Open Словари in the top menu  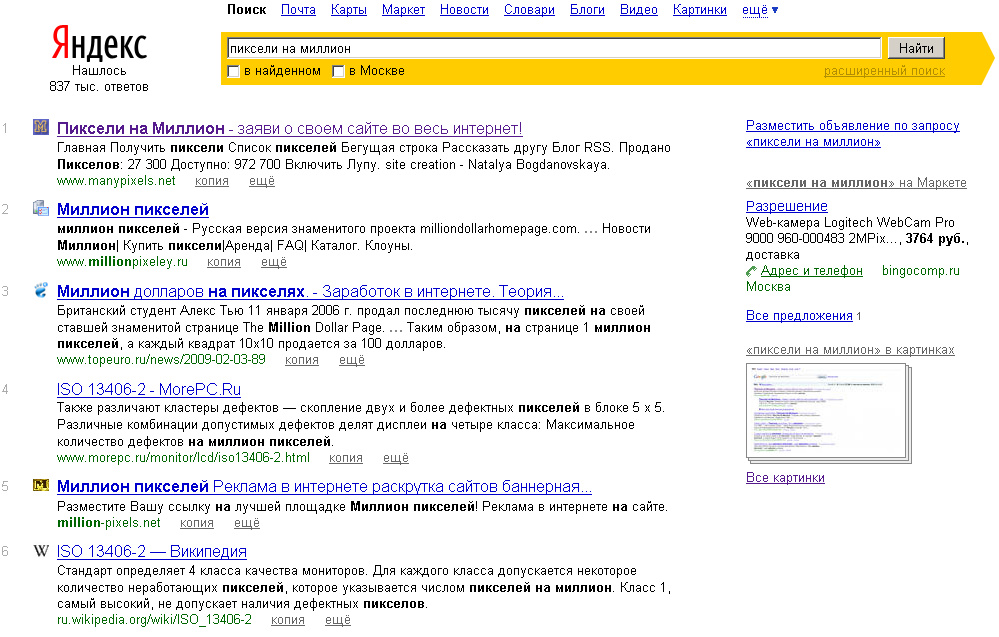coord(529,10)
